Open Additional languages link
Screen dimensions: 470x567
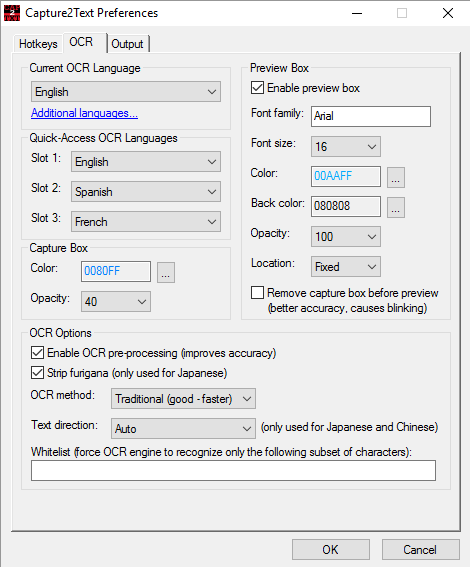click(84, 113)
